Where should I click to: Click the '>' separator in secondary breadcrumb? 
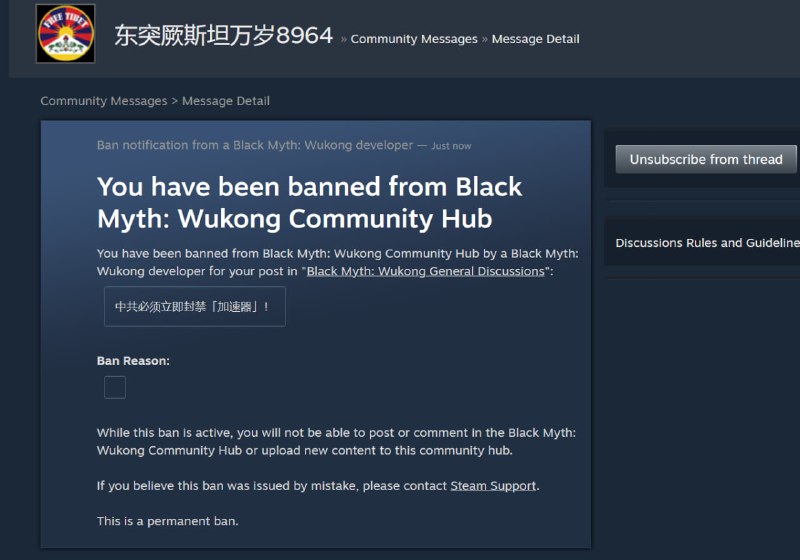pos(174,101)
